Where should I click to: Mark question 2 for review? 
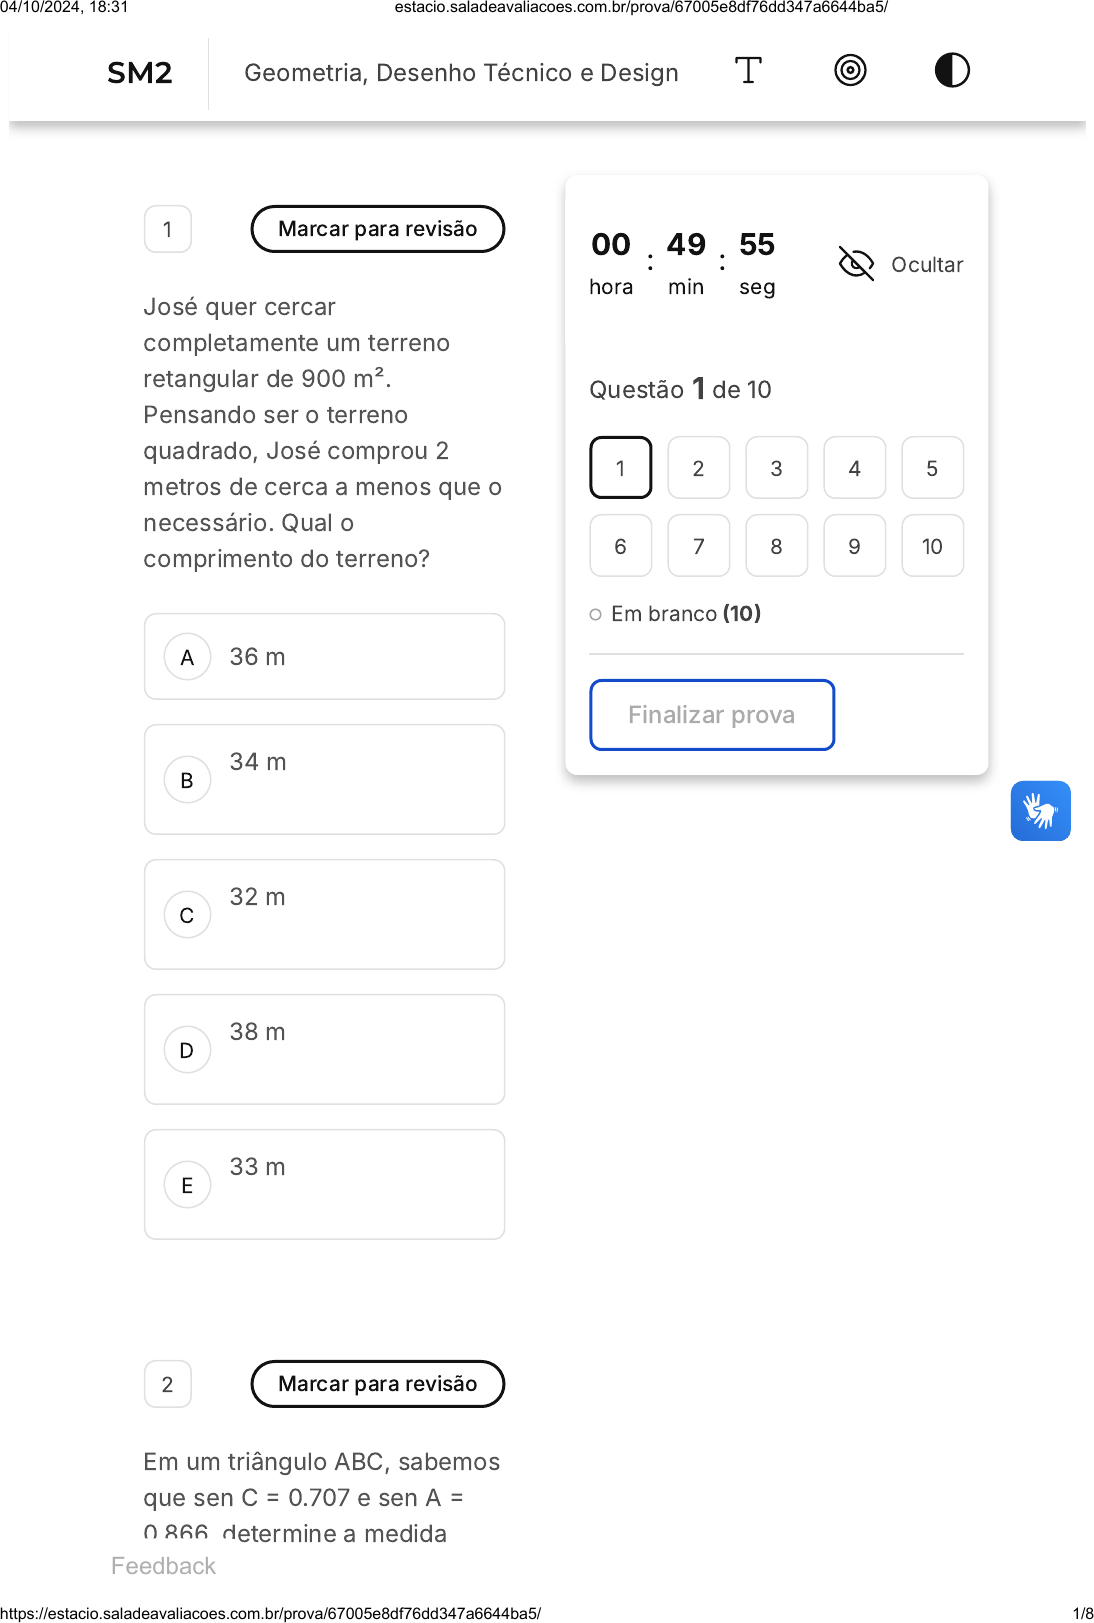coord(377,1384)
